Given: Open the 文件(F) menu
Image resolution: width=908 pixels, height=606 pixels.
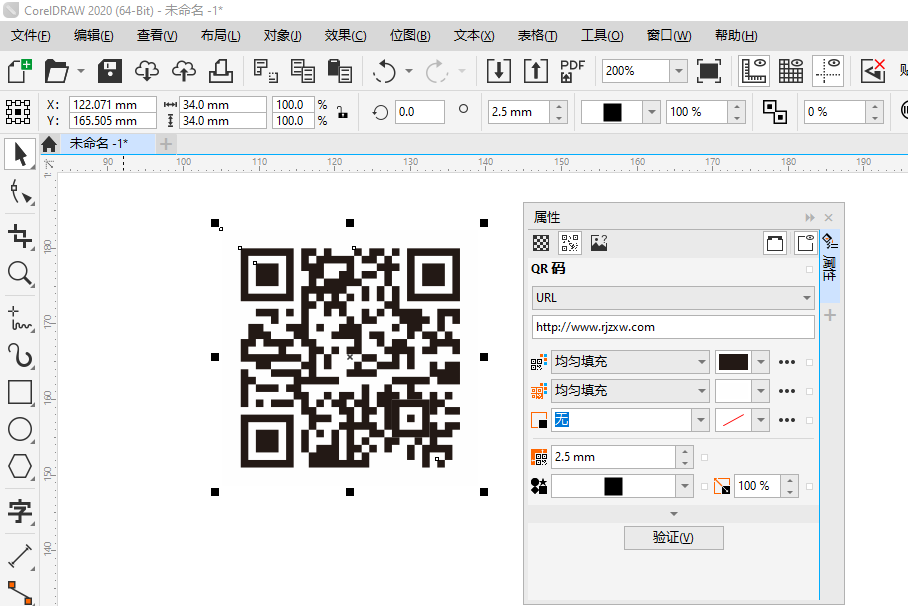Looking at the screenshot, I should pos(31,36).
